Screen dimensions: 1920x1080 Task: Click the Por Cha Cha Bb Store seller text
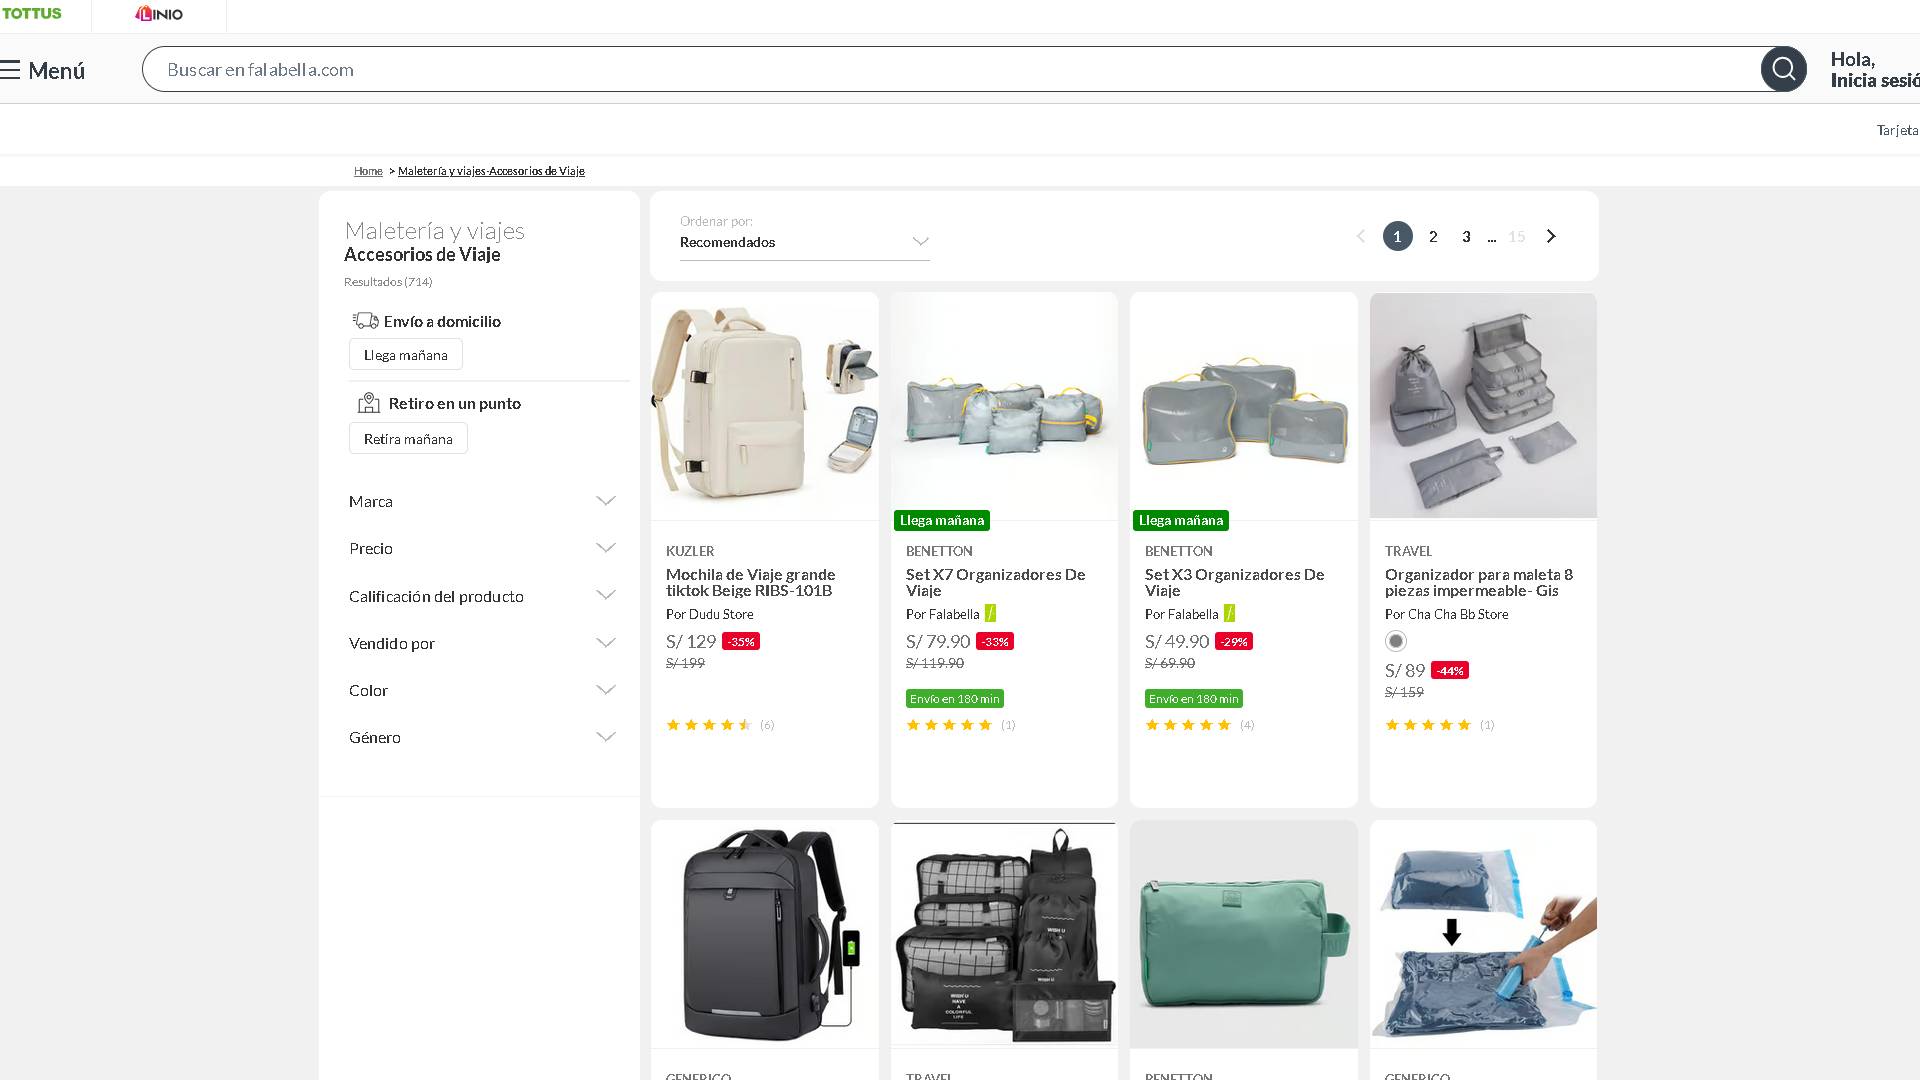(x=1447, y=614)
